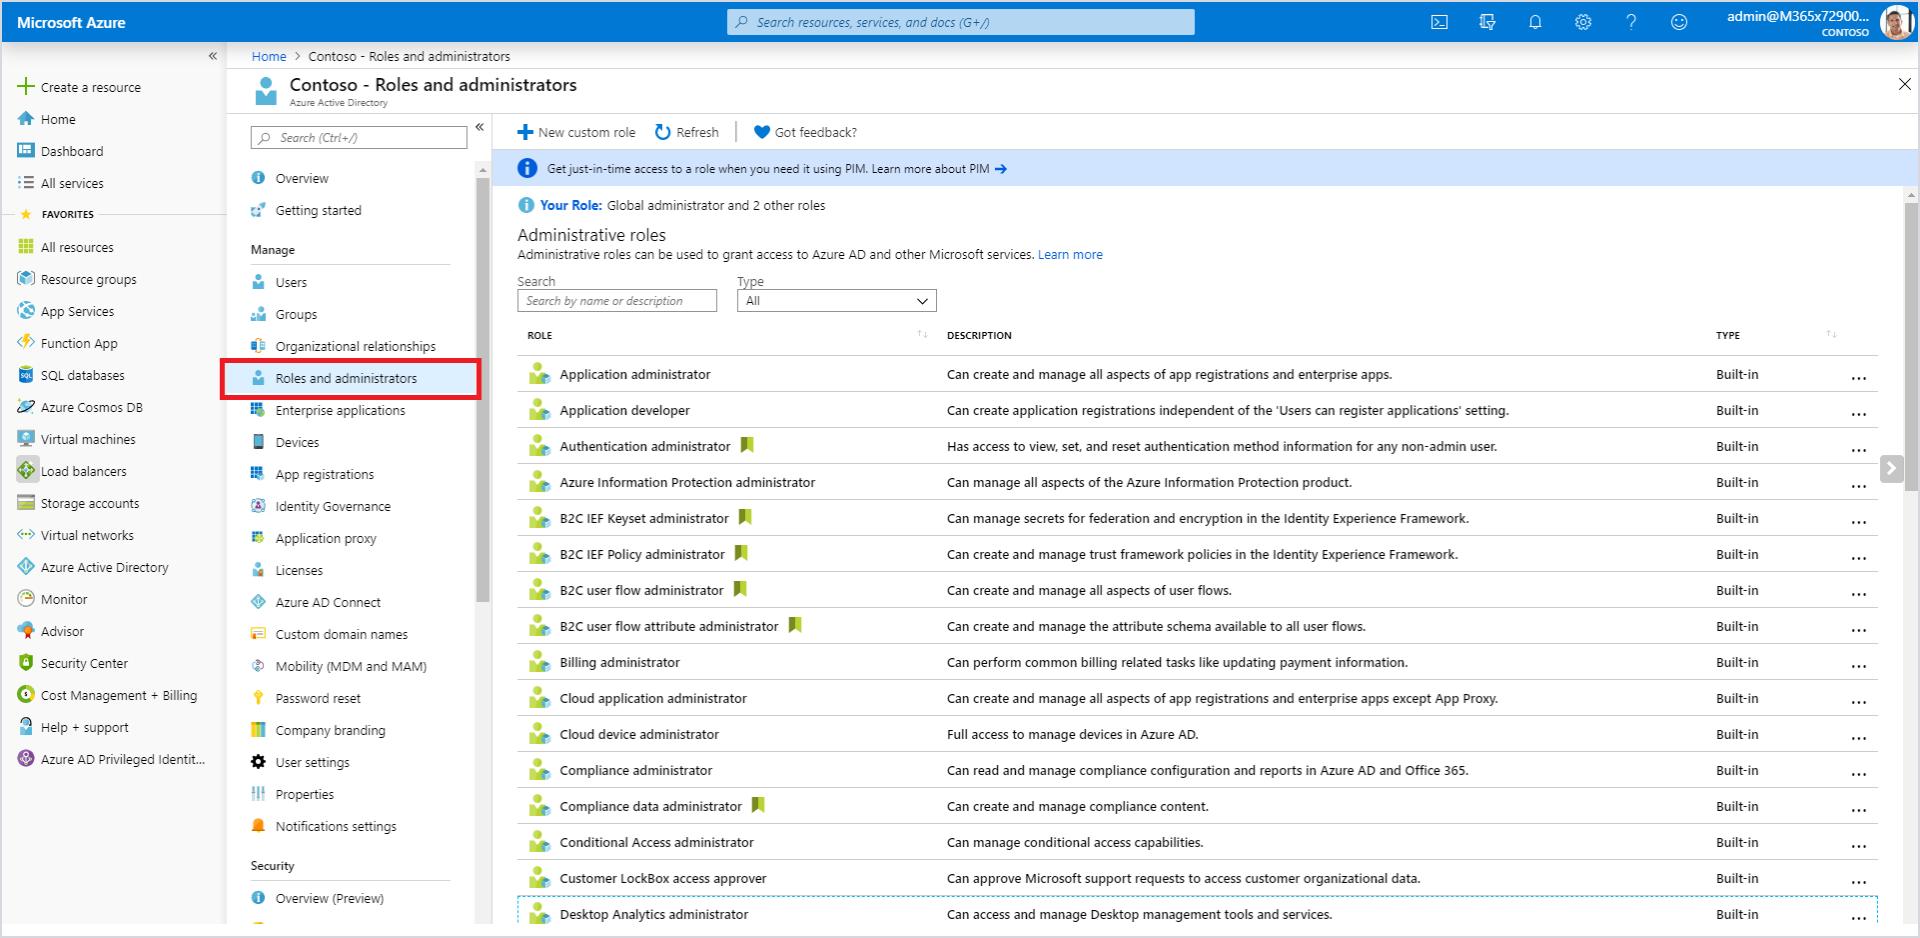This screenshot has height=938, width=1920.
Task: Open the notifications bell
Action: coord(1535,22)
